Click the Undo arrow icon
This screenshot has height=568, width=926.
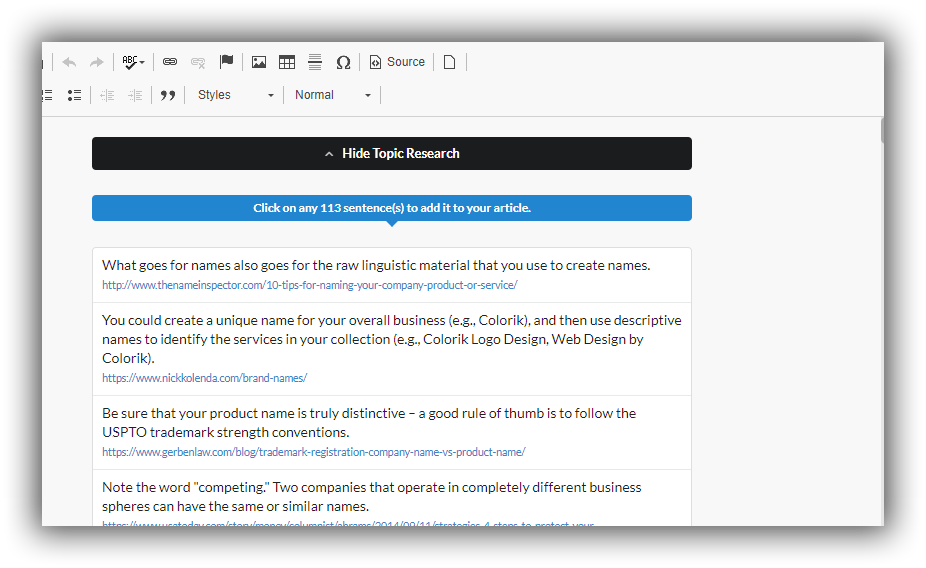coord(69,62)
